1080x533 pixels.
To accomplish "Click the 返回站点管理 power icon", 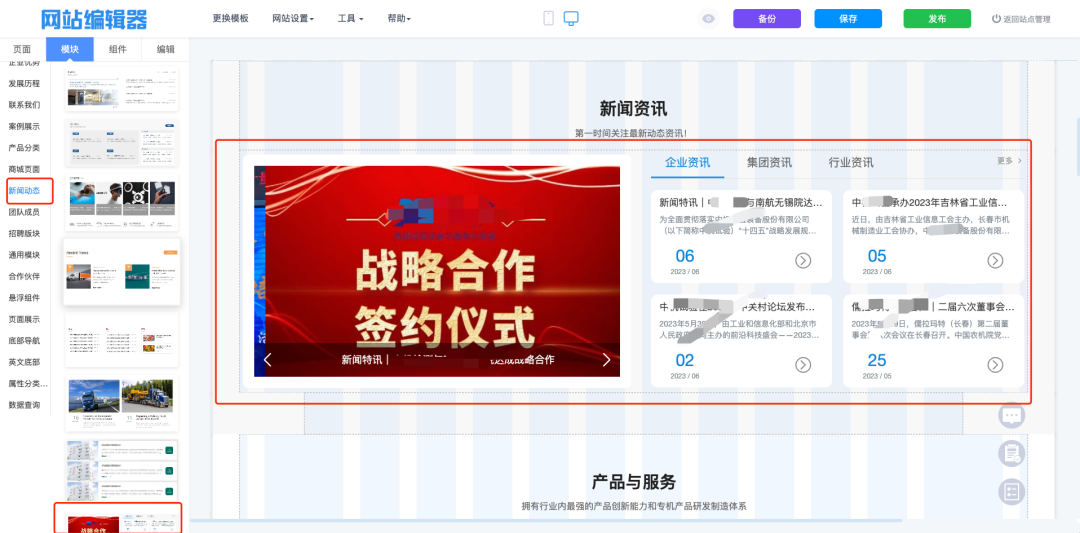I will click(x=996, y=19).
